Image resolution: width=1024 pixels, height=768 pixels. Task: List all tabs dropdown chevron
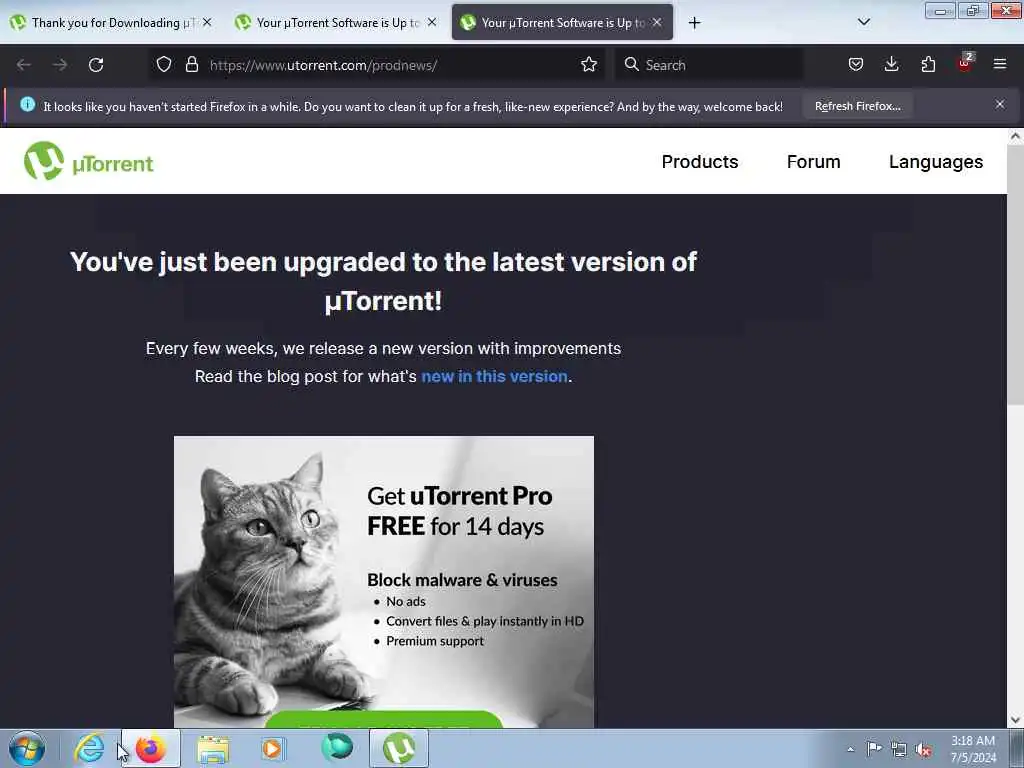point(863,22)
